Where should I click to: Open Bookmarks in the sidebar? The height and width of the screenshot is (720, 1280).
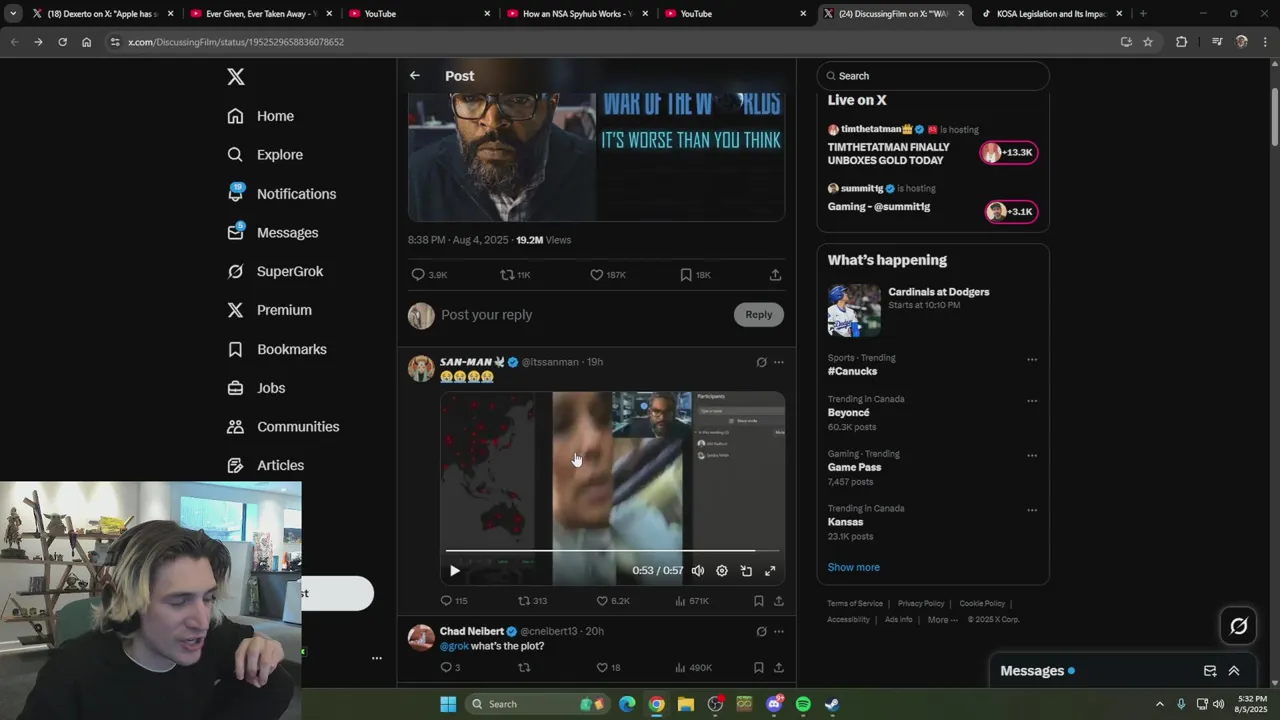point(276,349)
